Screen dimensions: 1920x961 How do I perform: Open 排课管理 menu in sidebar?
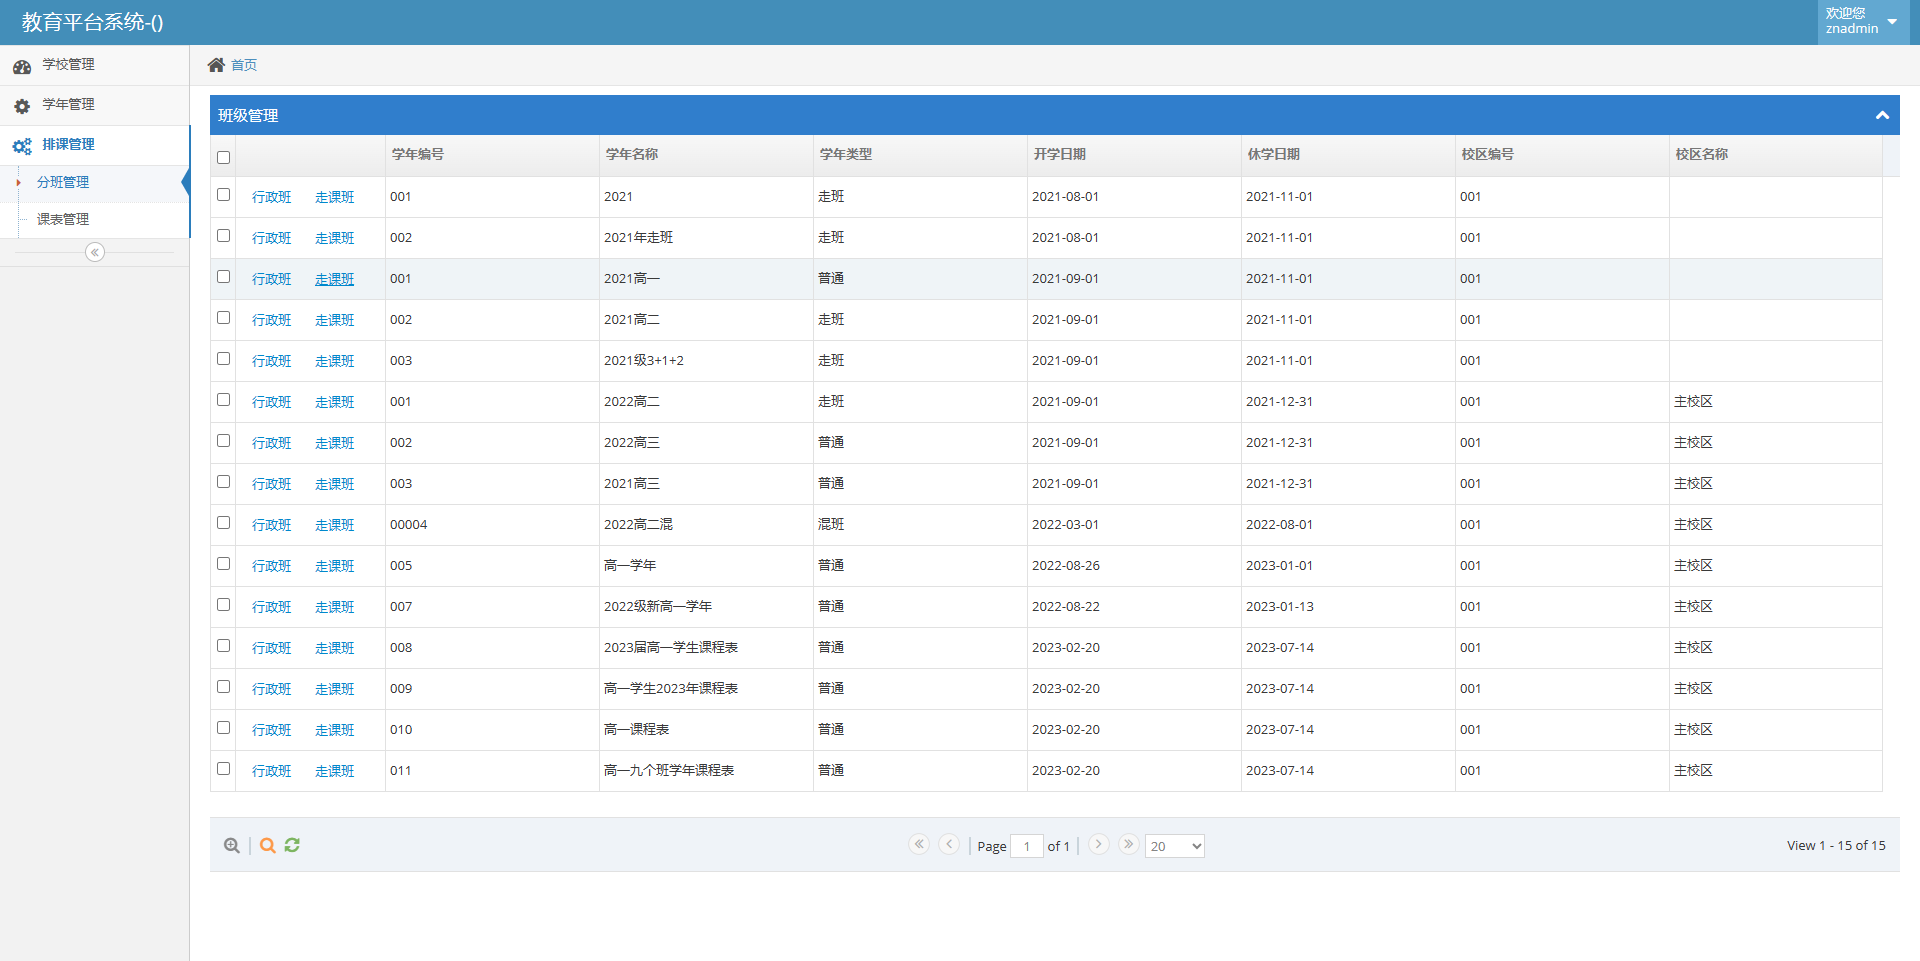94,145
